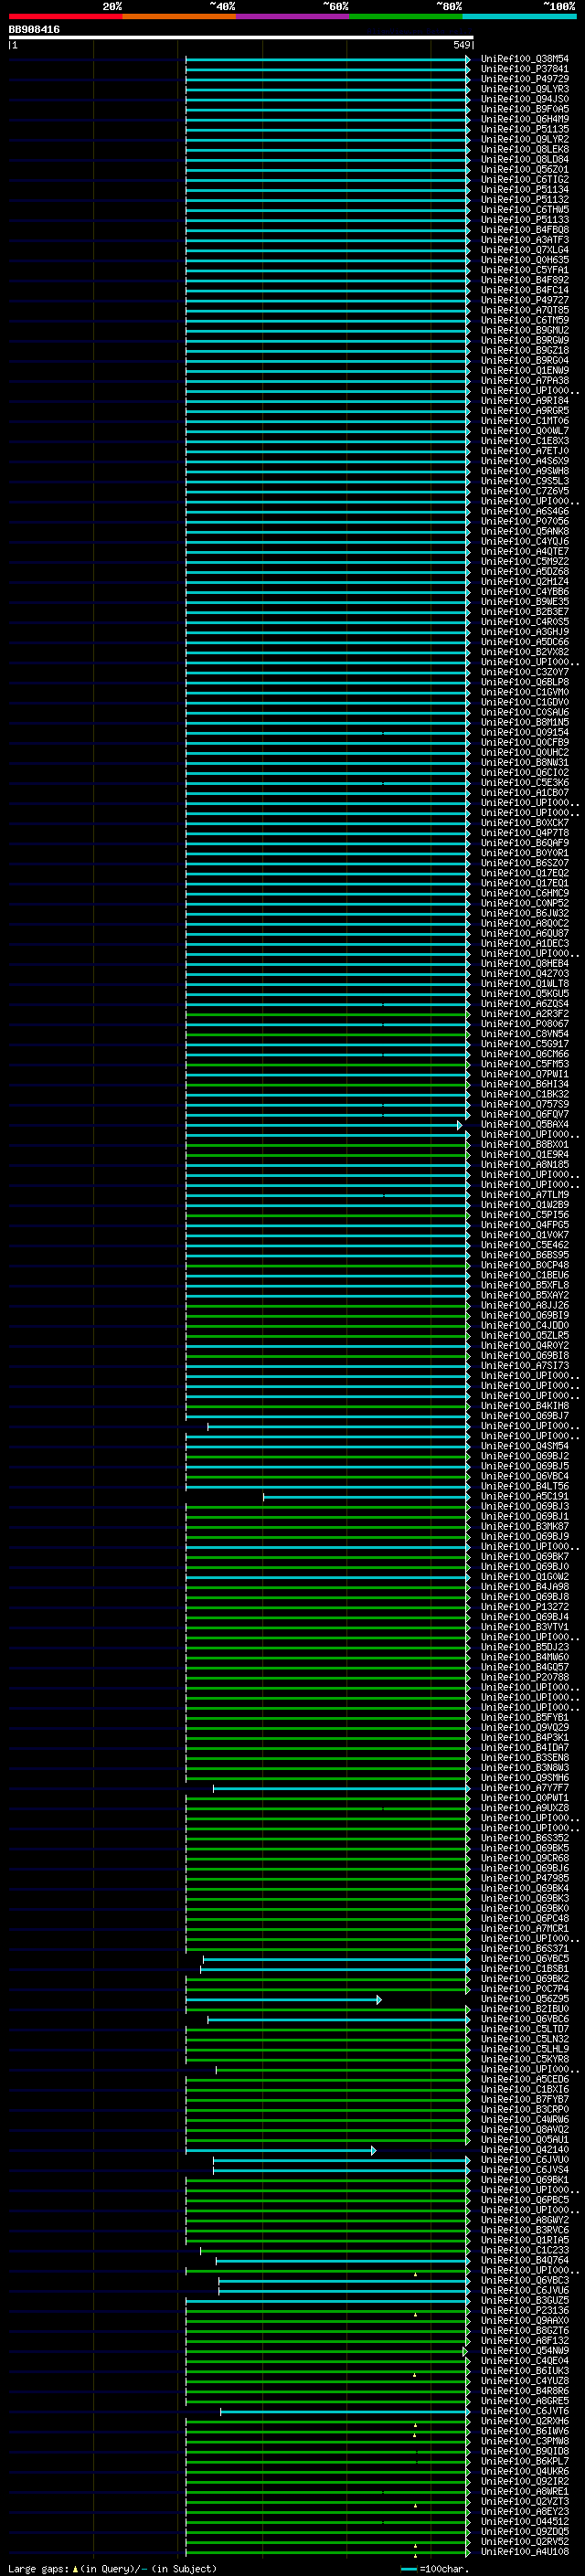585x2576 pixels.
Task: Click hit label UniRef100_A7Y7F7
Action: click(525, 1788)
